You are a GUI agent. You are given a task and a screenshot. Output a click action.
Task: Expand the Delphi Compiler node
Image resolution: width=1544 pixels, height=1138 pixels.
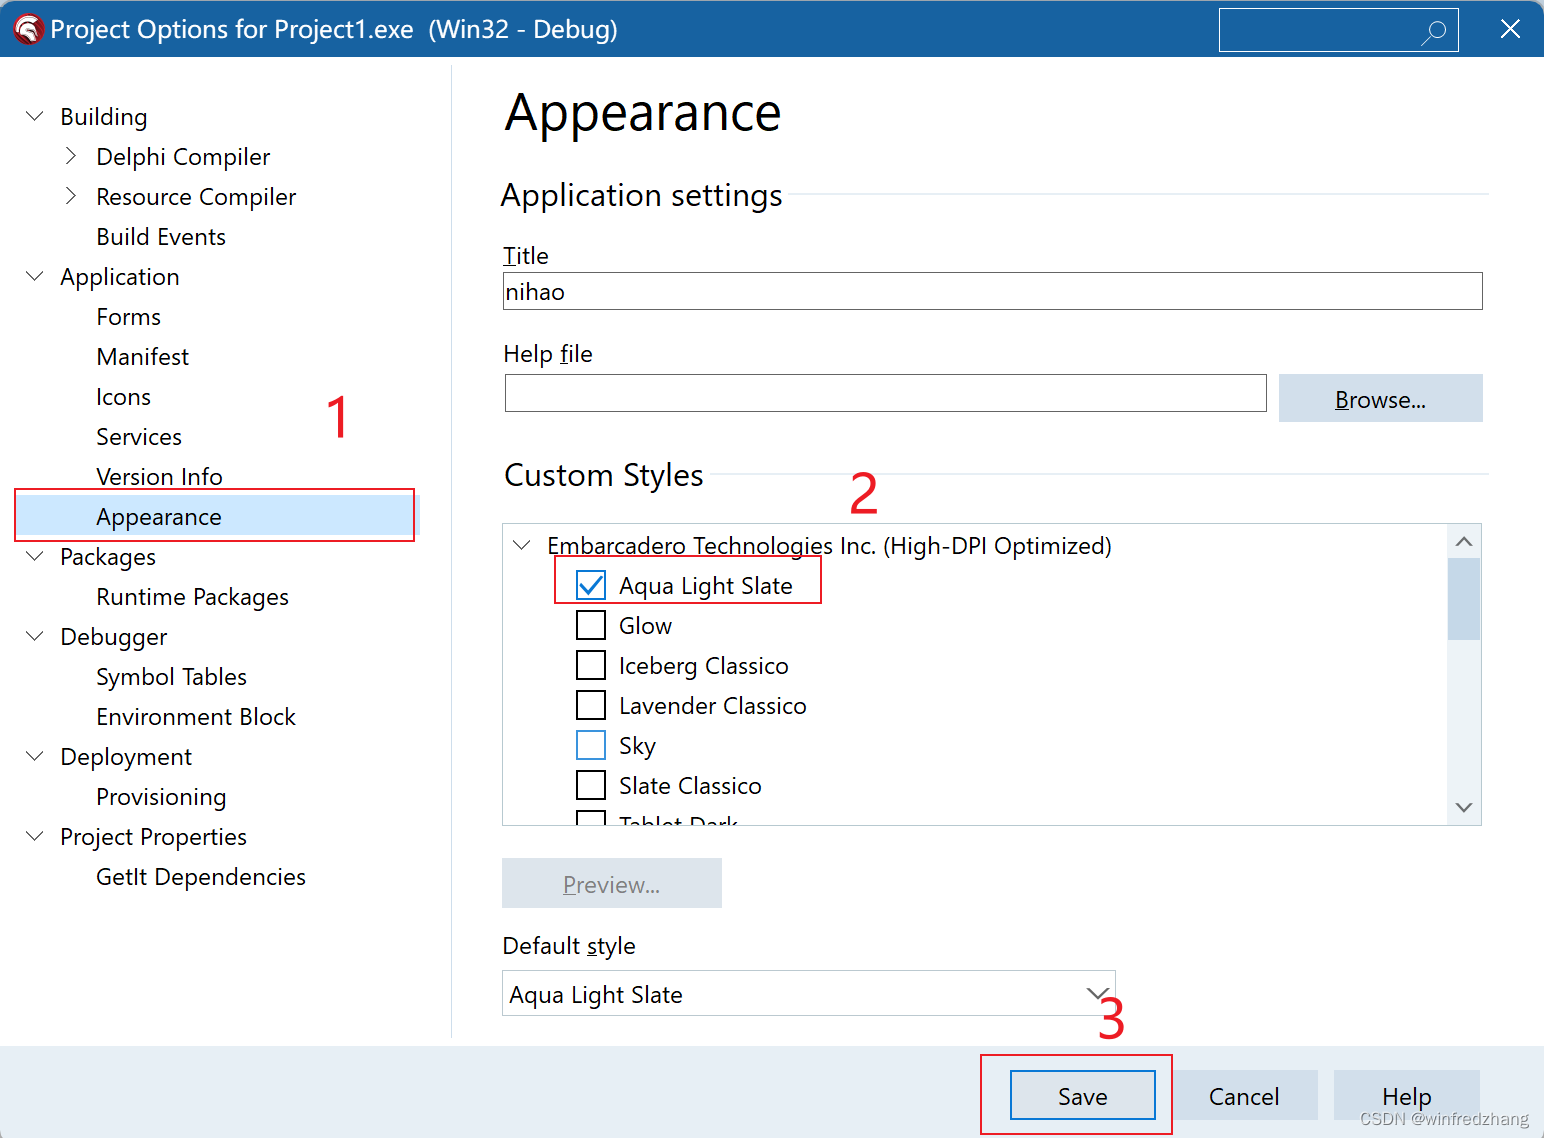[70, 156]
